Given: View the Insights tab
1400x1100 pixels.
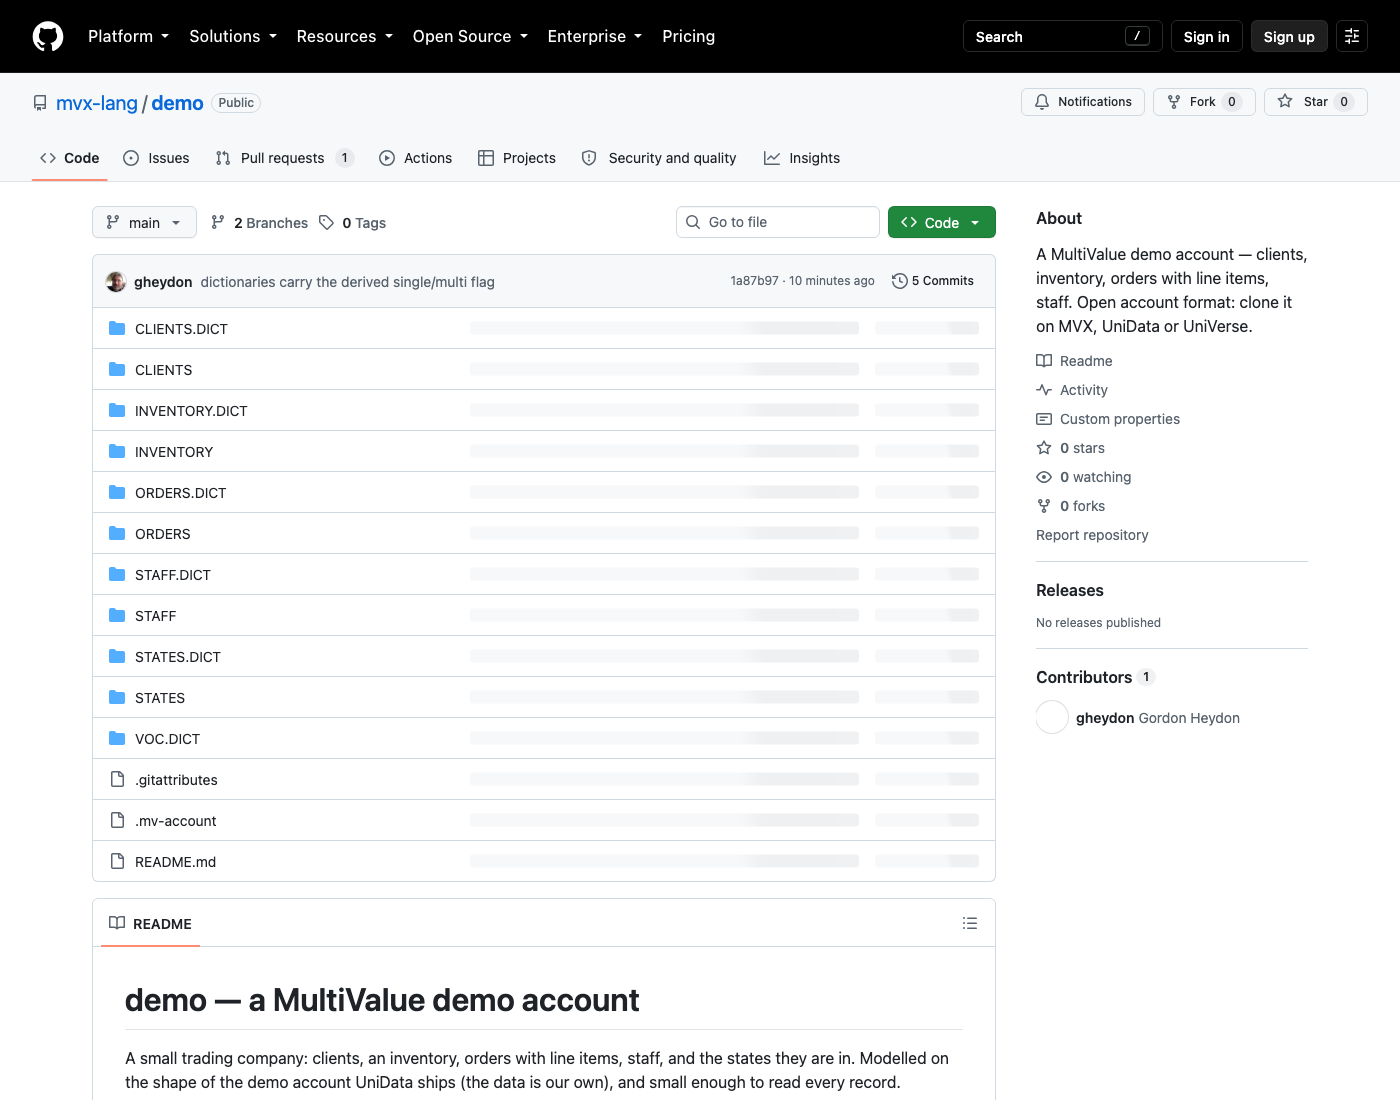Looking at the screenshot, I should click(802, 158).
